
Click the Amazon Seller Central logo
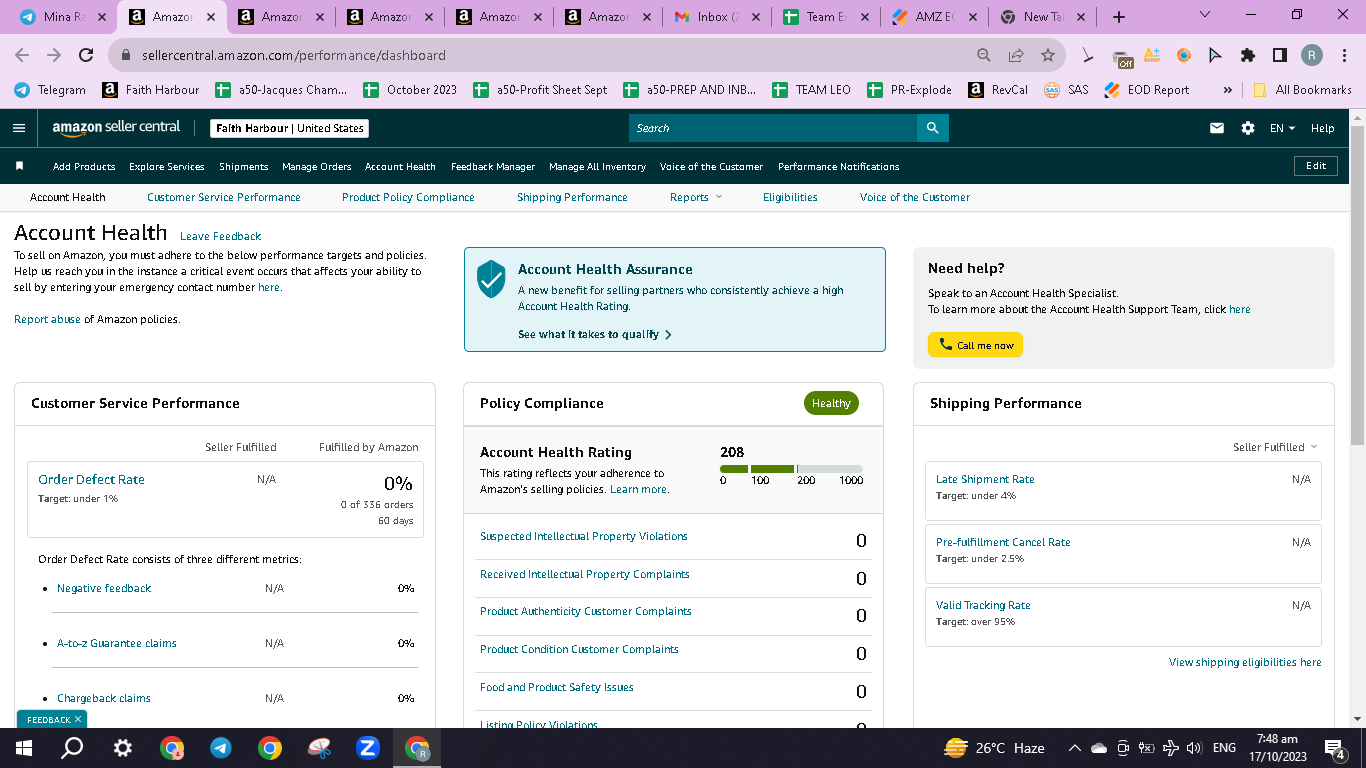pyautogui.click(x=116, y=128)
